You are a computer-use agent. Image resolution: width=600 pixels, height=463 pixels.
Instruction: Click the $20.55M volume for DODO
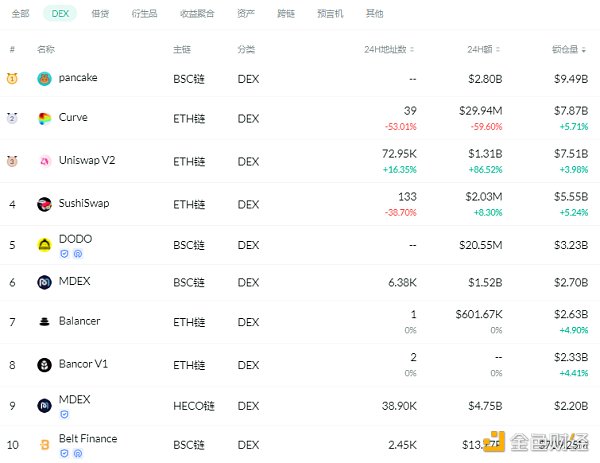click(x=481, y=245)
